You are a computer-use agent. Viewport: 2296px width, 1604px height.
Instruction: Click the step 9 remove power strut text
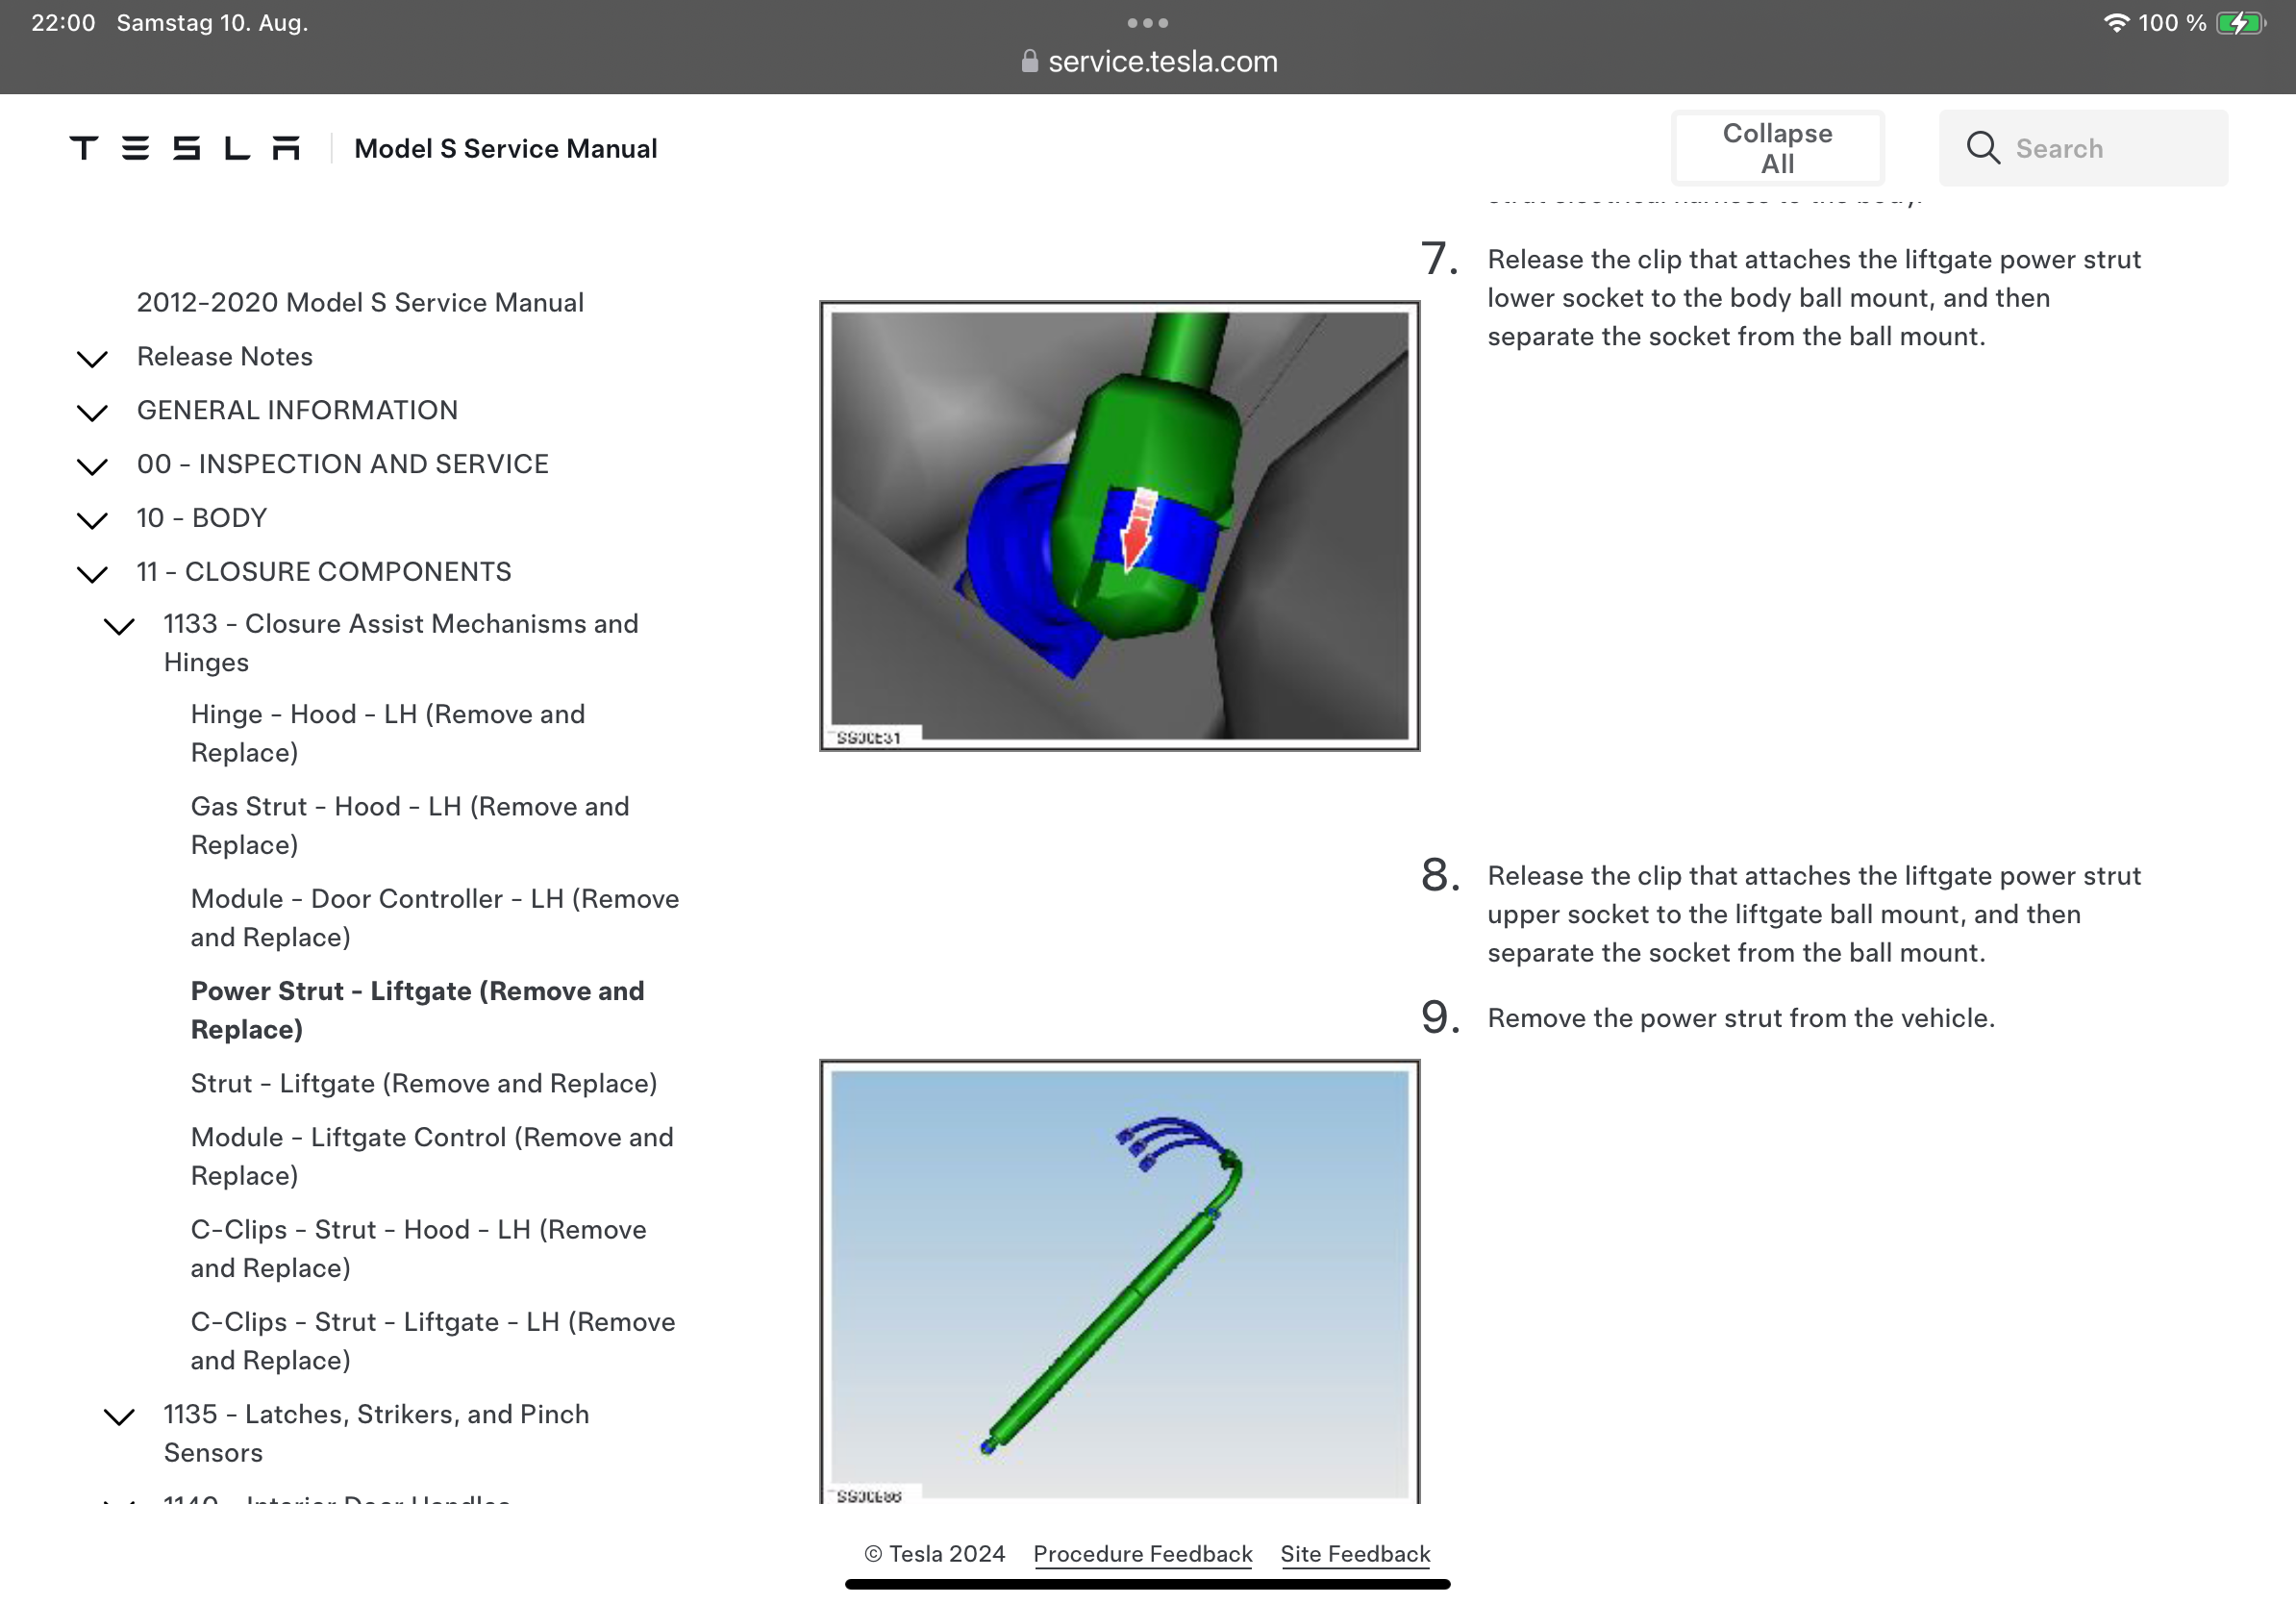[x=1741, y=1018]
